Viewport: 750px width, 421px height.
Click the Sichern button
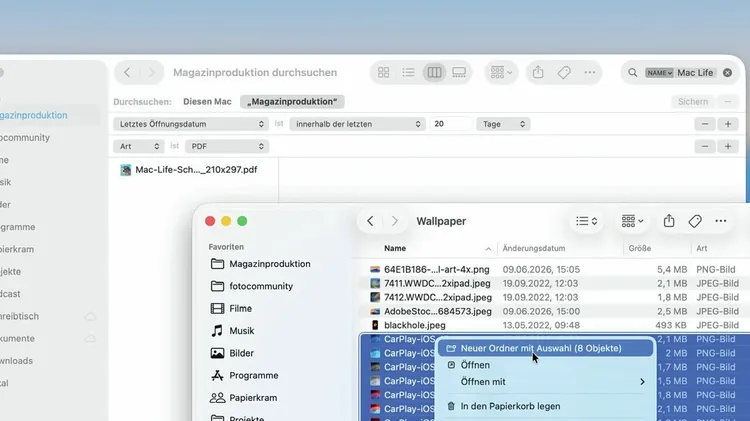pyautogui.click(x=693, y=101)
